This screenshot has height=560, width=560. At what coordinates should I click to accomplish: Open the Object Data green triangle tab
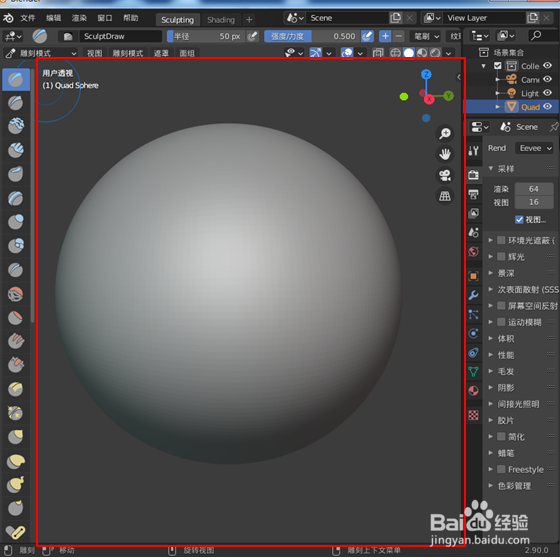tap(474, 371)
